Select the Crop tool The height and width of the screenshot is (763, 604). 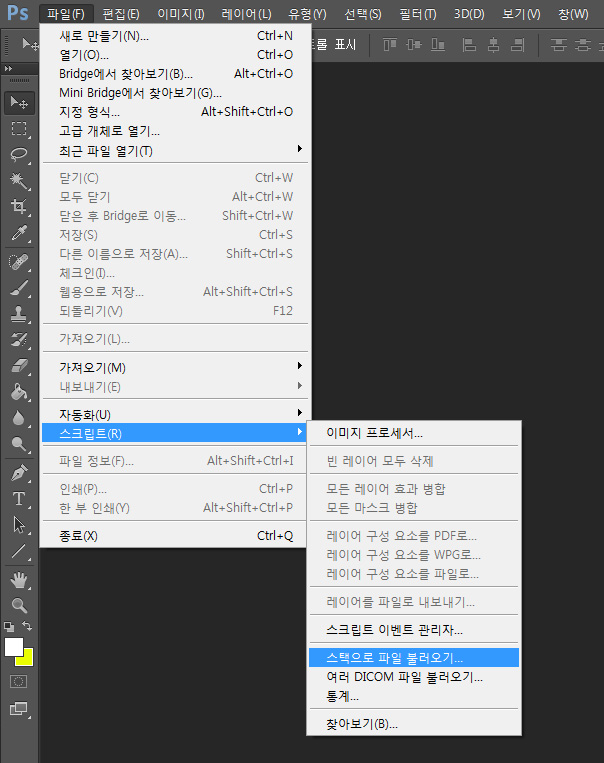pos(18,207)
